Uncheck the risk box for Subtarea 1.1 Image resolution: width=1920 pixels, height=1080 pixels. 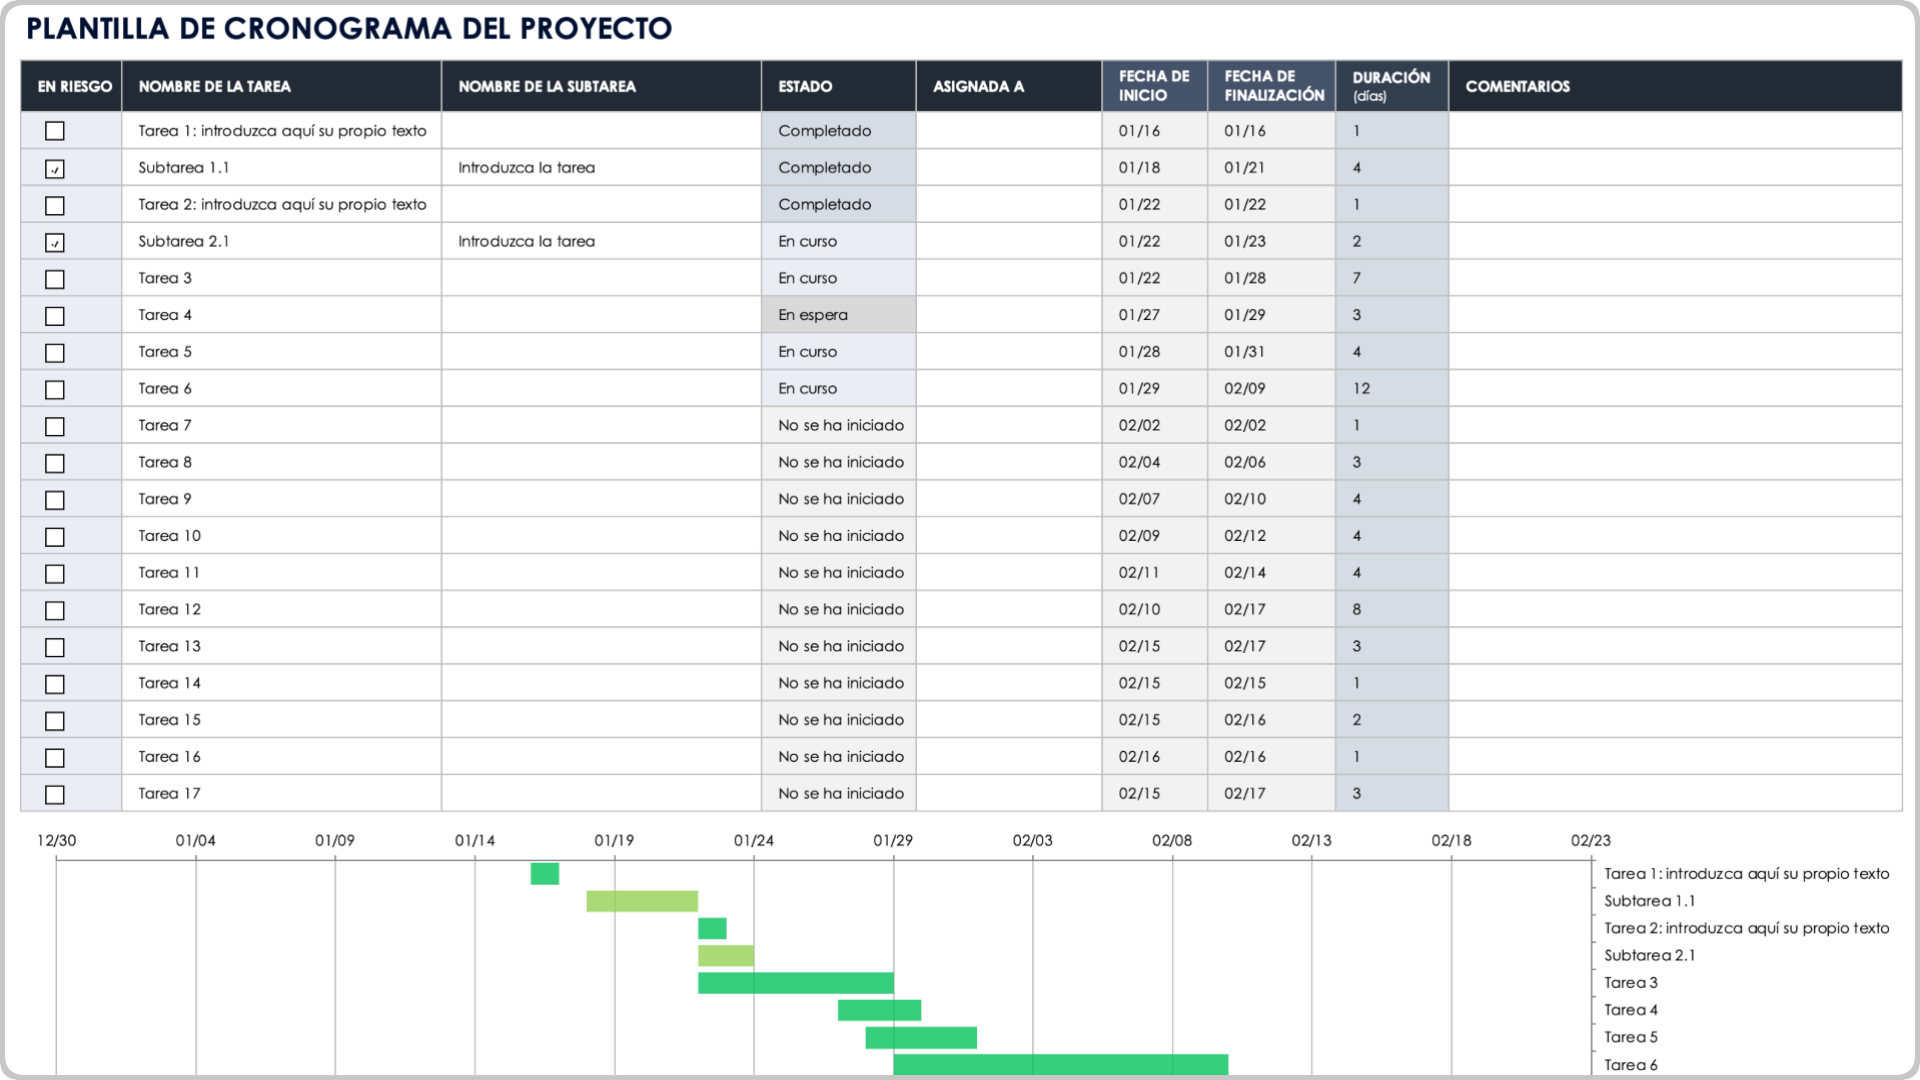coord(55,169)
